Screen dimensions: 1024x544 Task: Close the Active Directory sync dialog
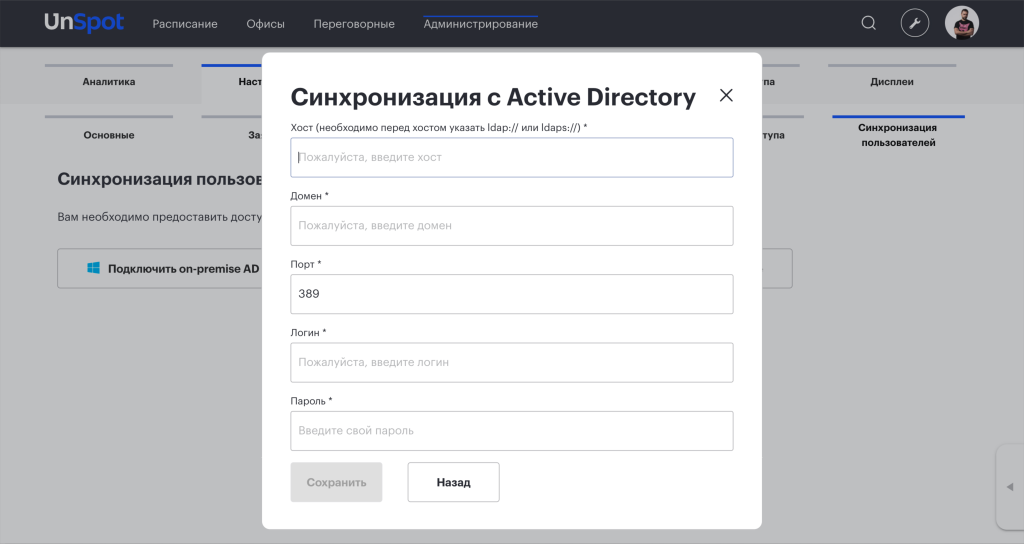pos(726,95)
